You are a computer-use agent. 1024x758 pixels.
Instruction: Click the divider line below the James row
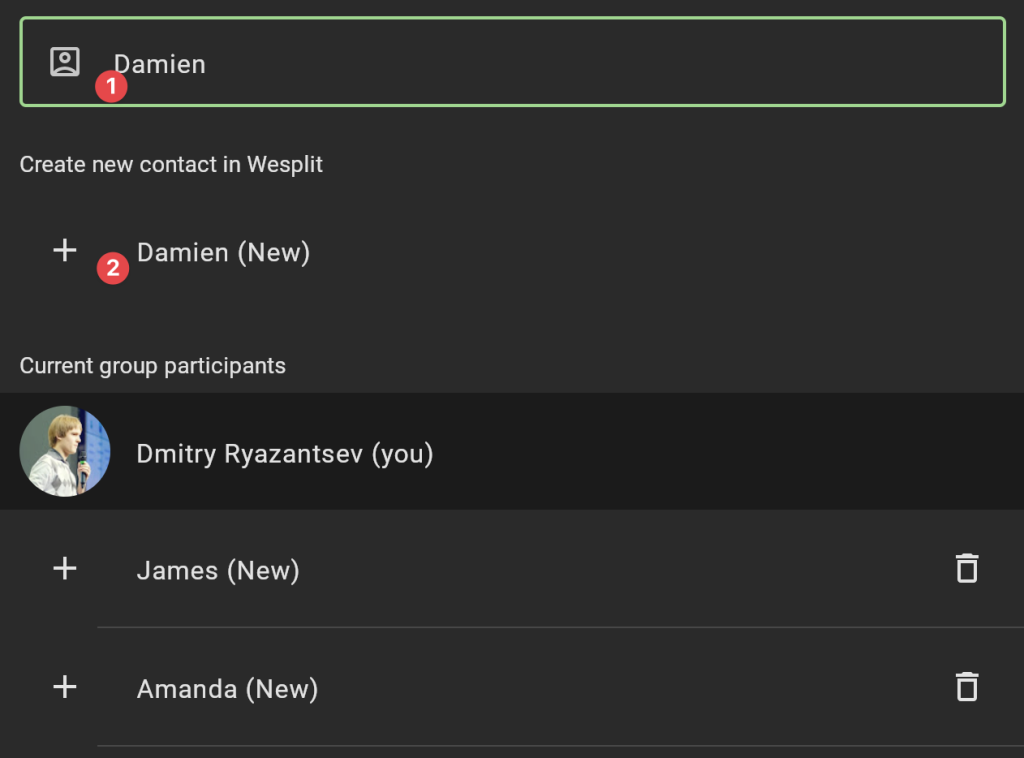coord(560,627)
